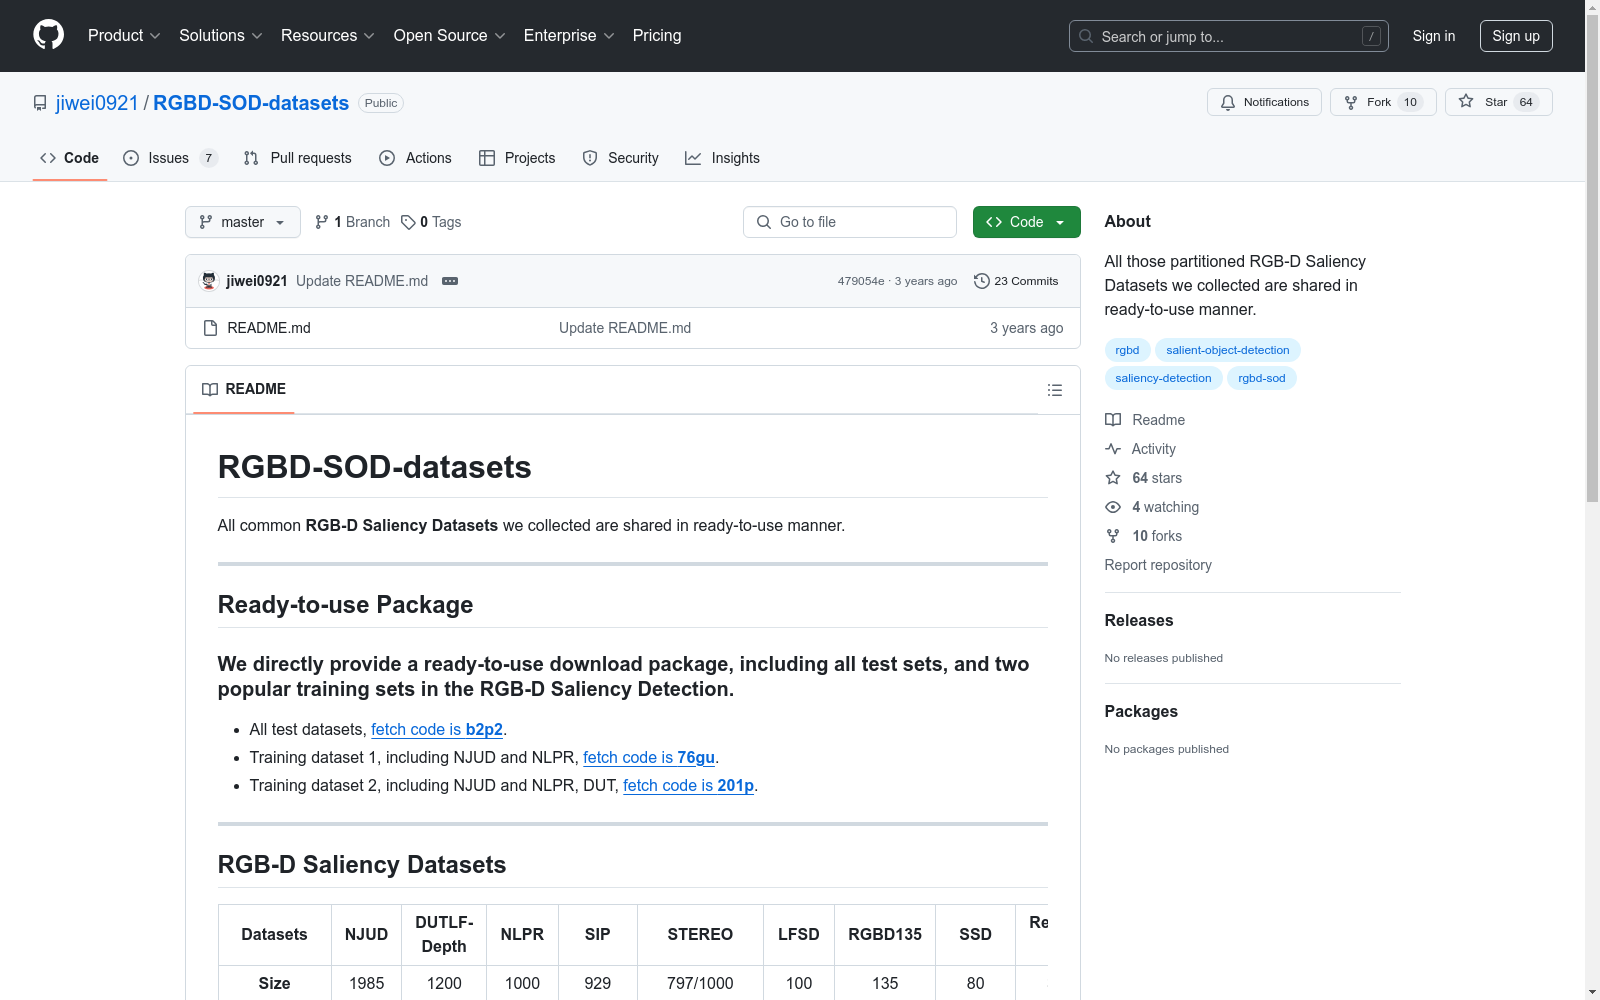1600x1000 pixels.
Task: Open the Enterprise dropdown
Action: tap(569, 35)
